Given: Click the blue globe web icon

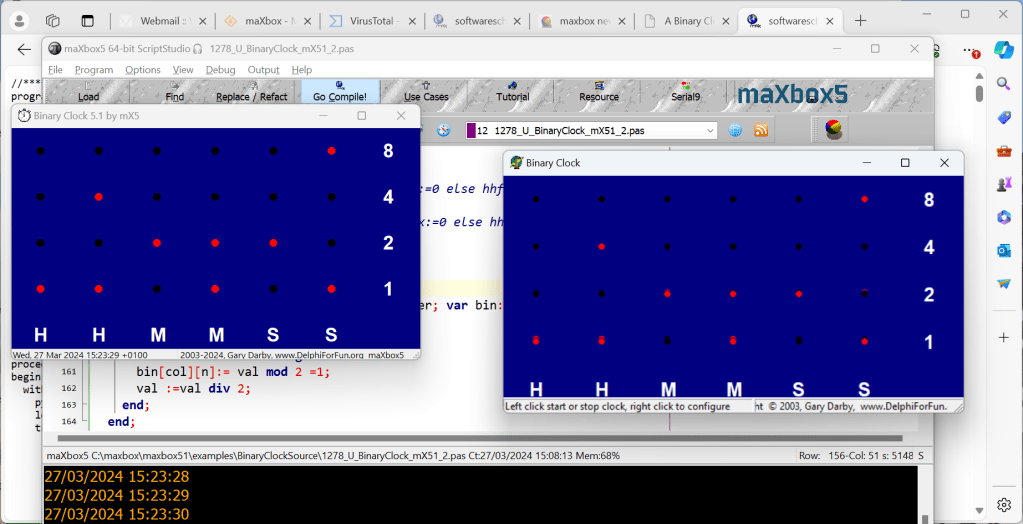Looking at the screenshot, I should (736, 130).
